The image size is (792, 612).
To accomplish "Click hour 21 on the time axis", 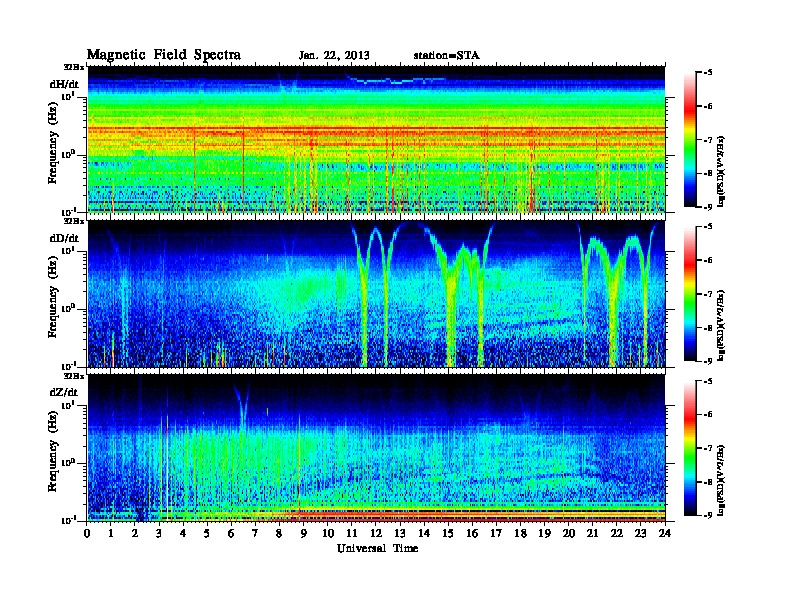I will click(592, 533).
